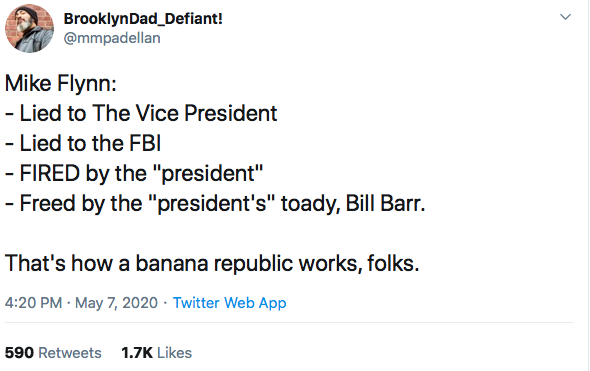
Task: Open the BrooklynDad_Defiant! display name link
Action: pyautogui.click(x=143, y=18)
